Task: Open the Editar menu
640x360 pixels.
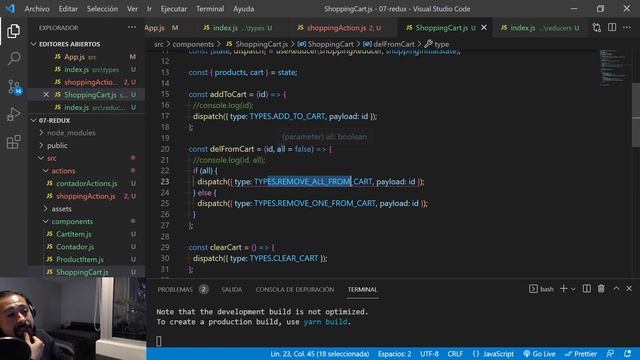Action: [x=68, y=9]
